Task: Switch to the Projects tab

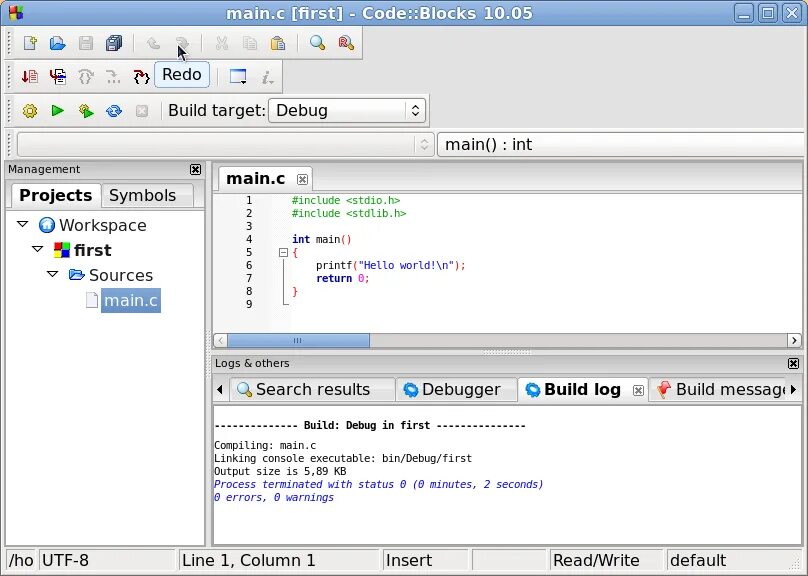Action: click(x=56, y=196)
